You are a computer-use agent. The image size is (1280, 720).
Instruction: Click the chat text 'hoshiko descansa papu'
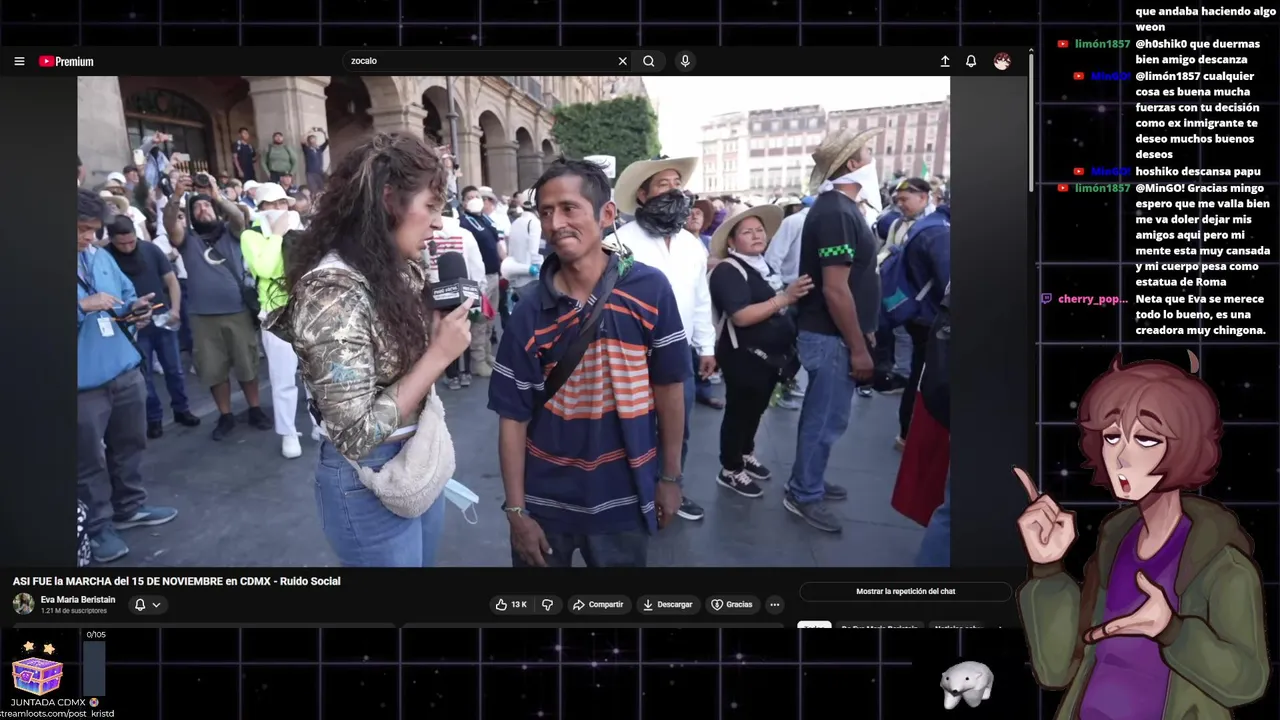[x=1197, y=171]
